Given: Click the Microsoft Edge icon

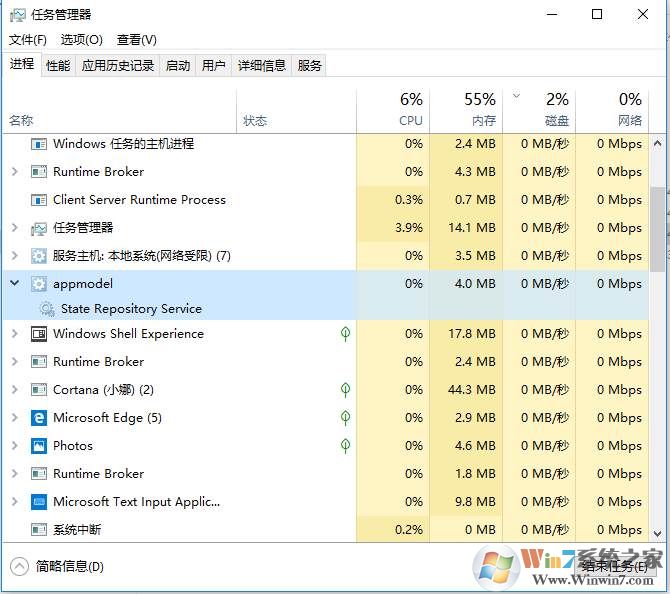Looking at the screenshot, I should coord(39,418).
